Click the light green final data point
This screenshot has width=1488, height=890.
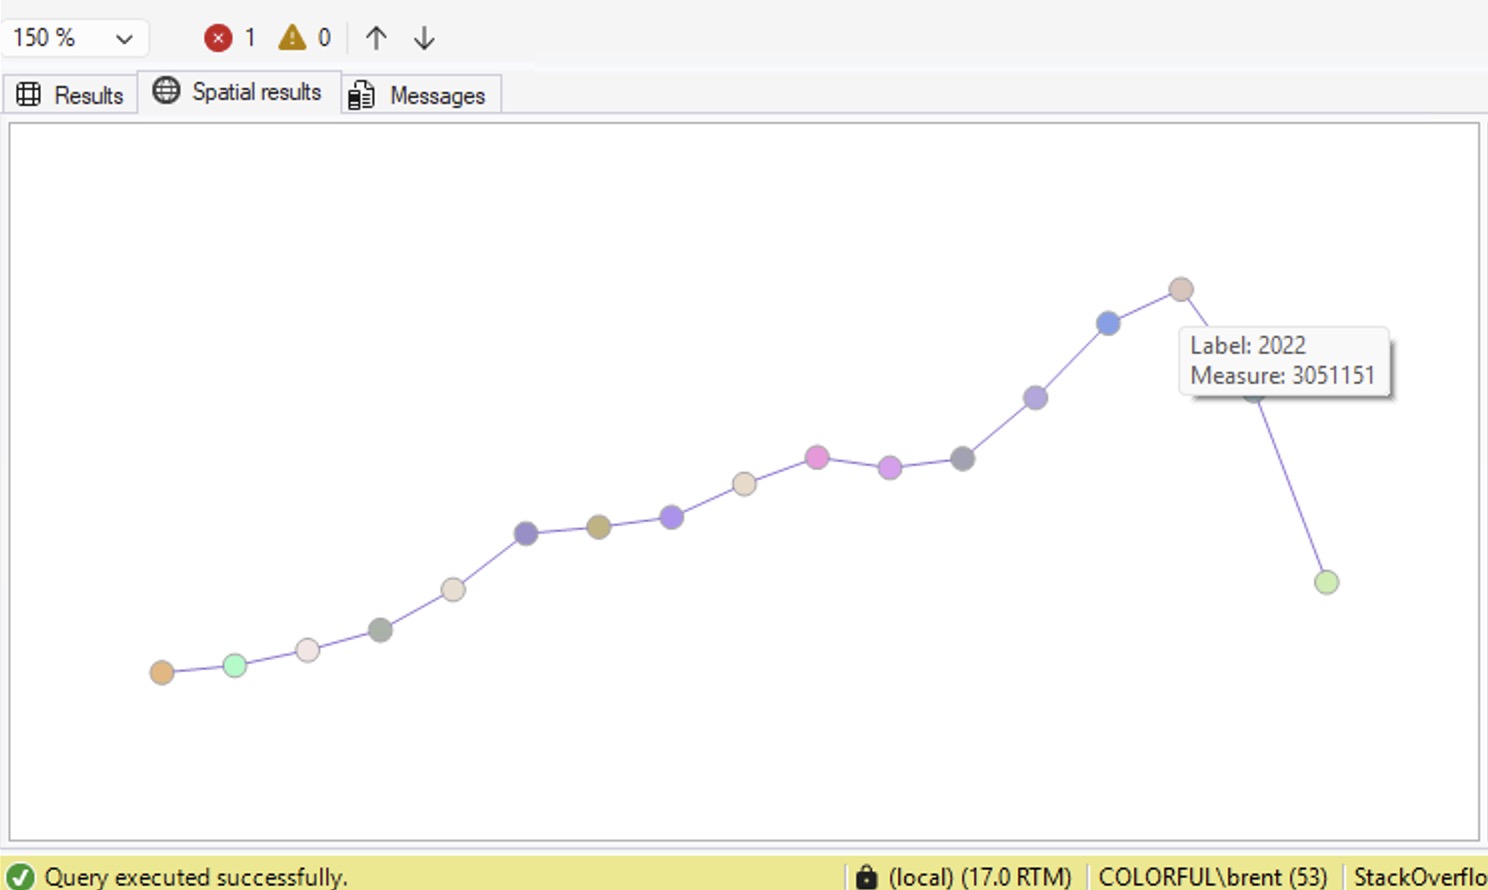1326,582
